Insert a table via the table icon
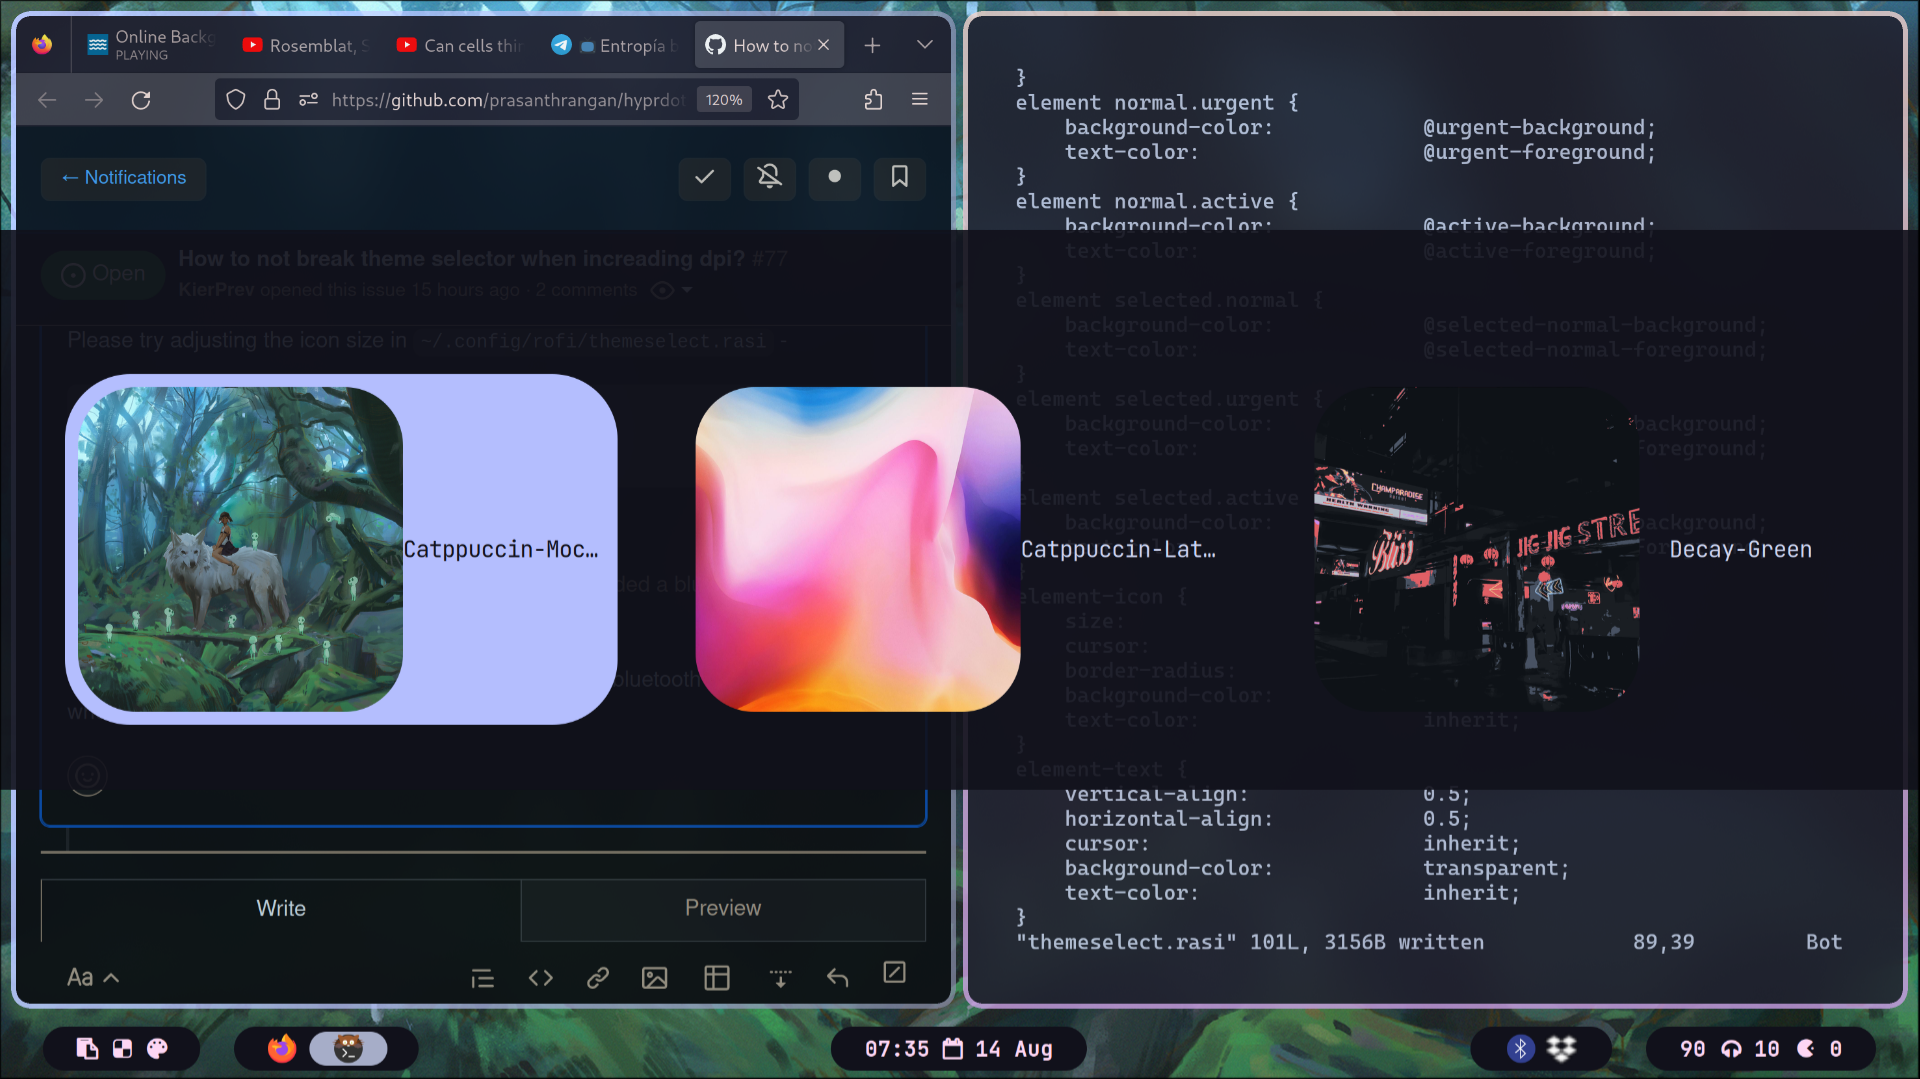The width and height of the screenshot is (1920, 1079). (x=717, y=977)
